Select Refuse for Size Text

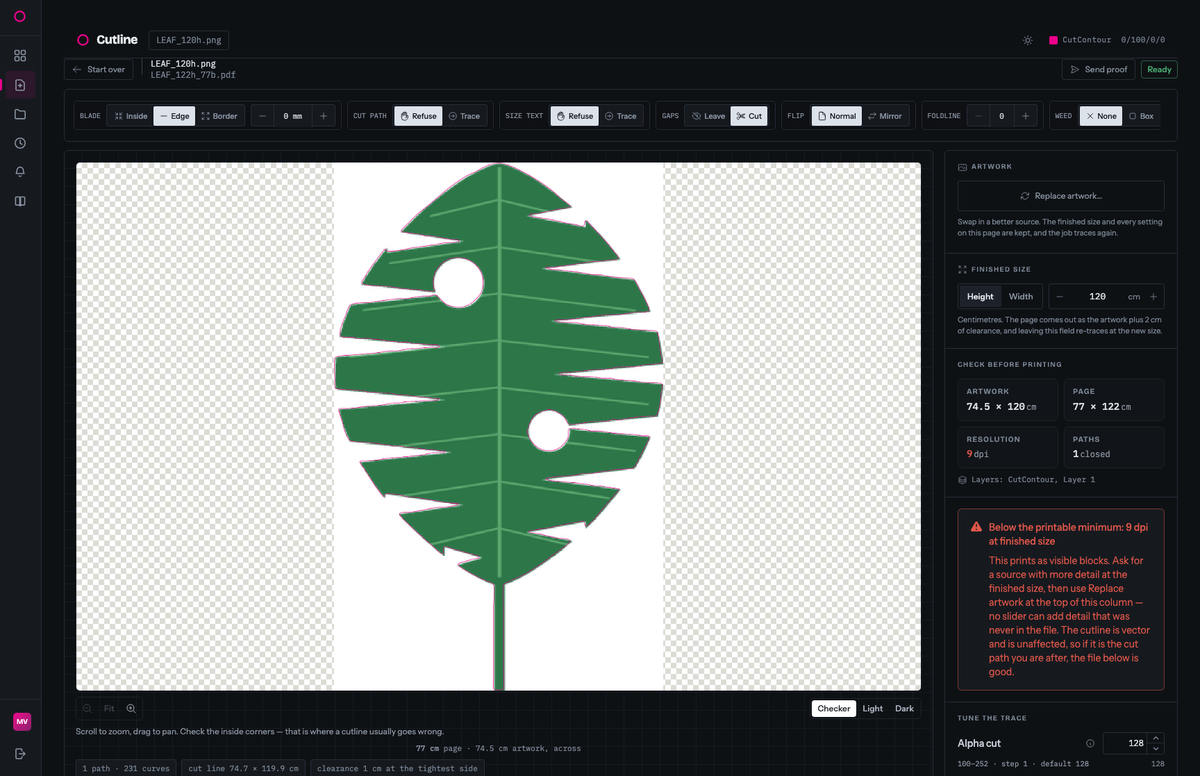click(x=574, y=116)
